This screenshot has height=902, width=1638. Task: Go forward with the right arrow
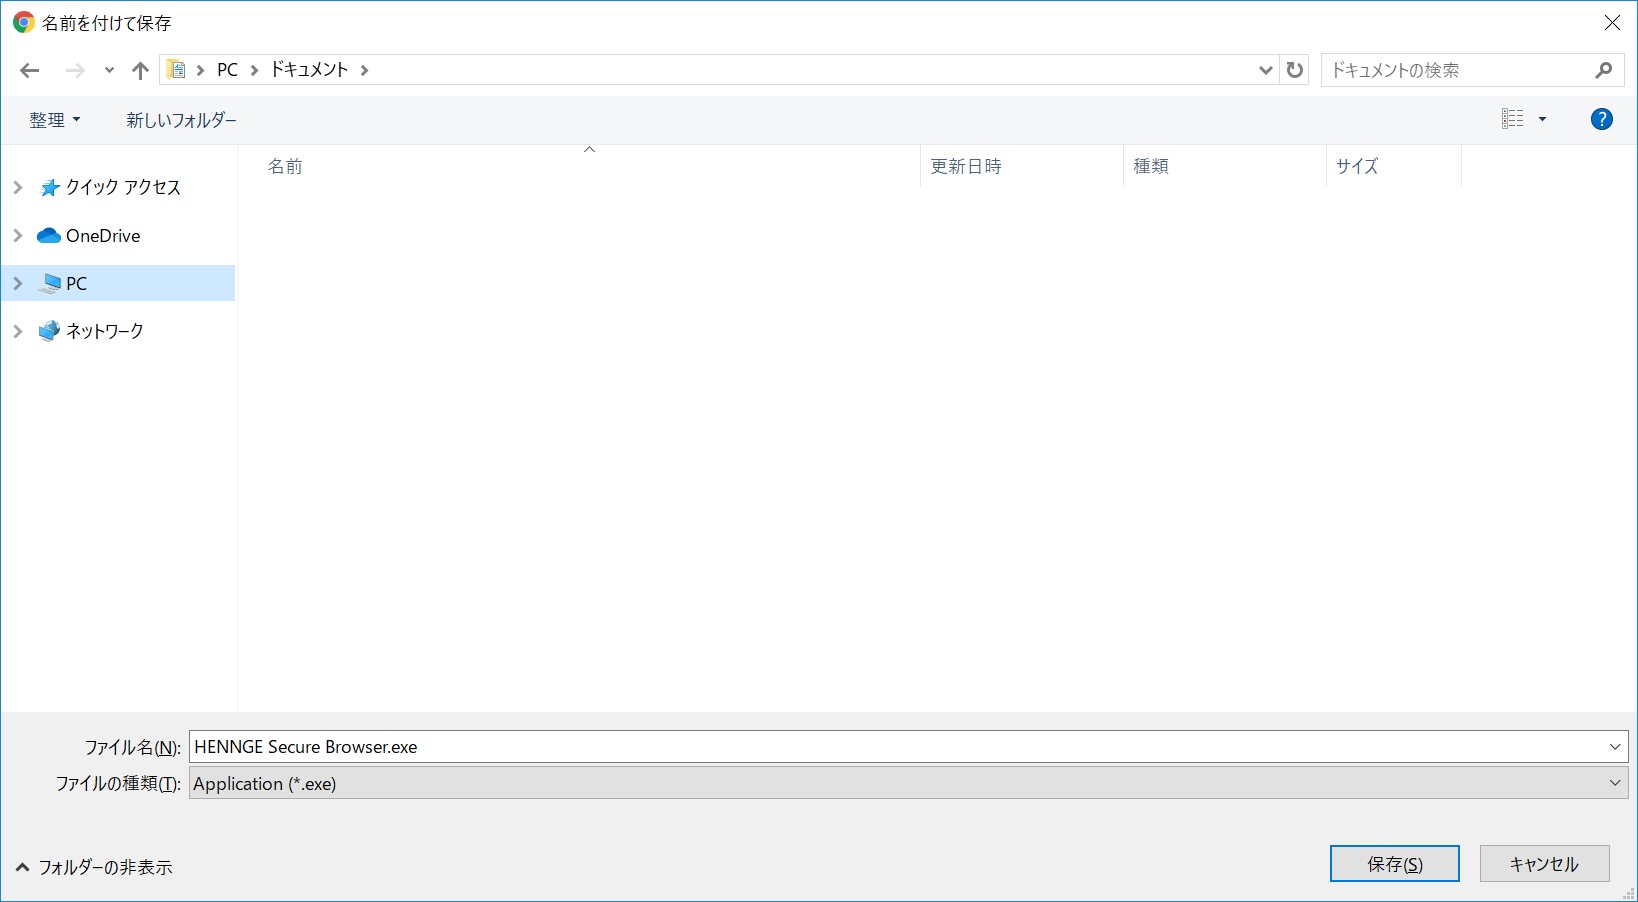pos(75,70)
